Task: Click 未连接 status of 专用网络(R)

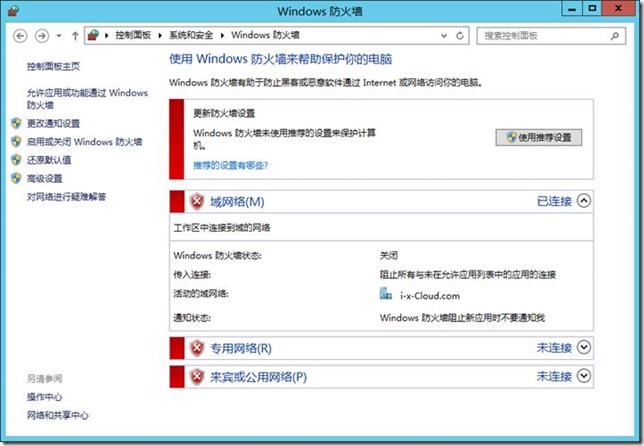Action: pos(554,348)
